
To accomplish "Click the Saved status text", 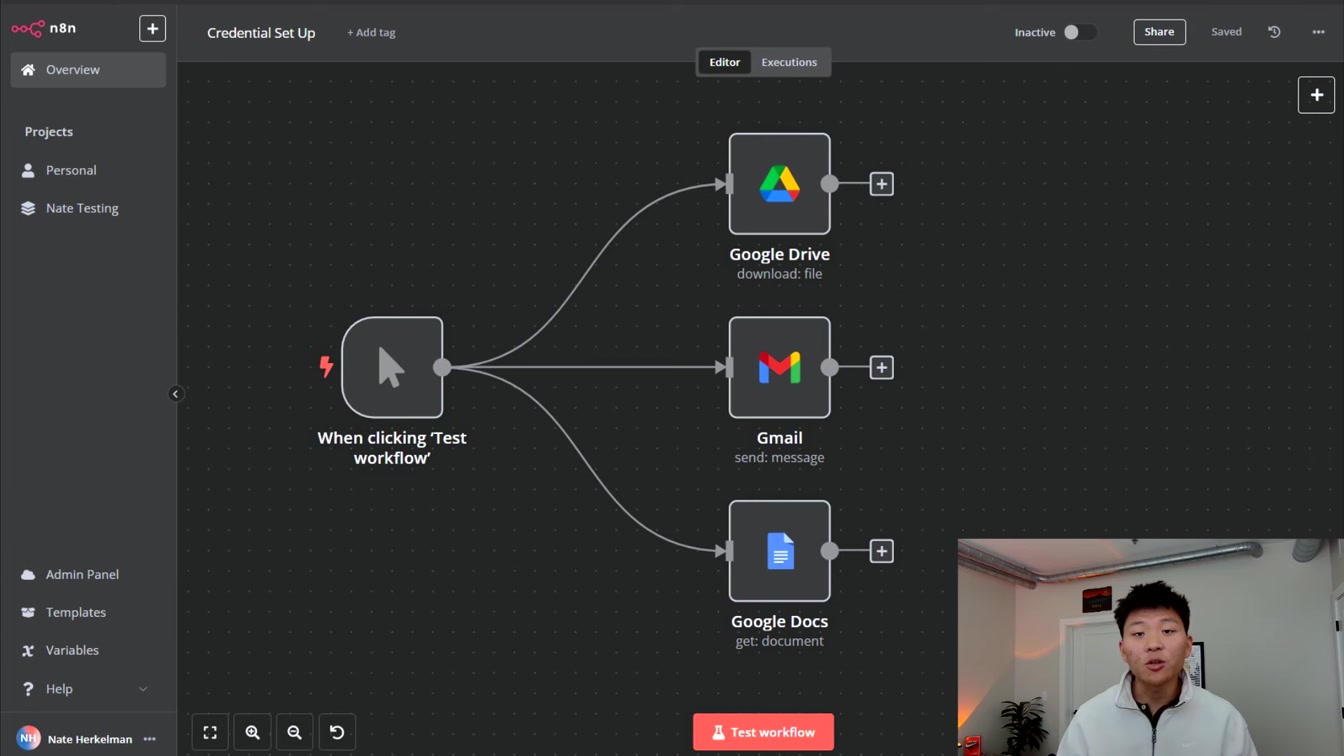I will tap(1226, 32).
